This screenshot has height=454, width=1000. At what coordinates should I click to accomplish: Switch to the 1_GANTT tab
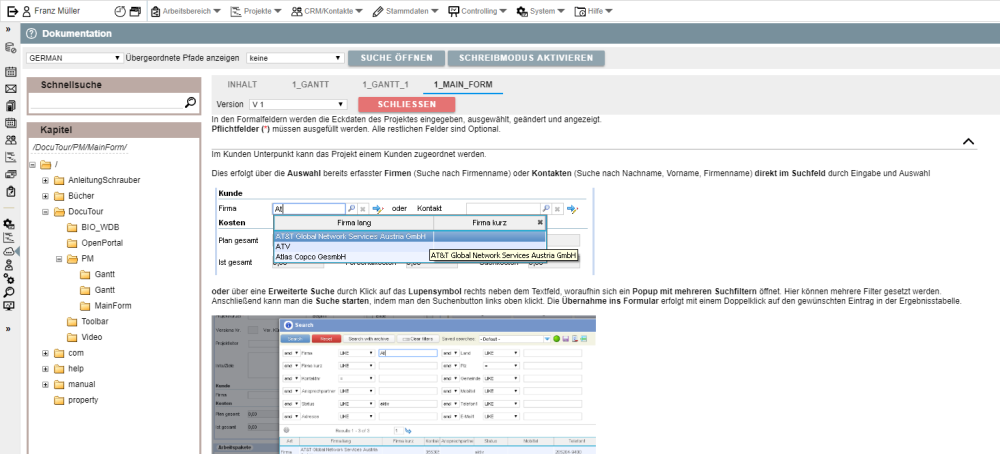click(312, 85)
